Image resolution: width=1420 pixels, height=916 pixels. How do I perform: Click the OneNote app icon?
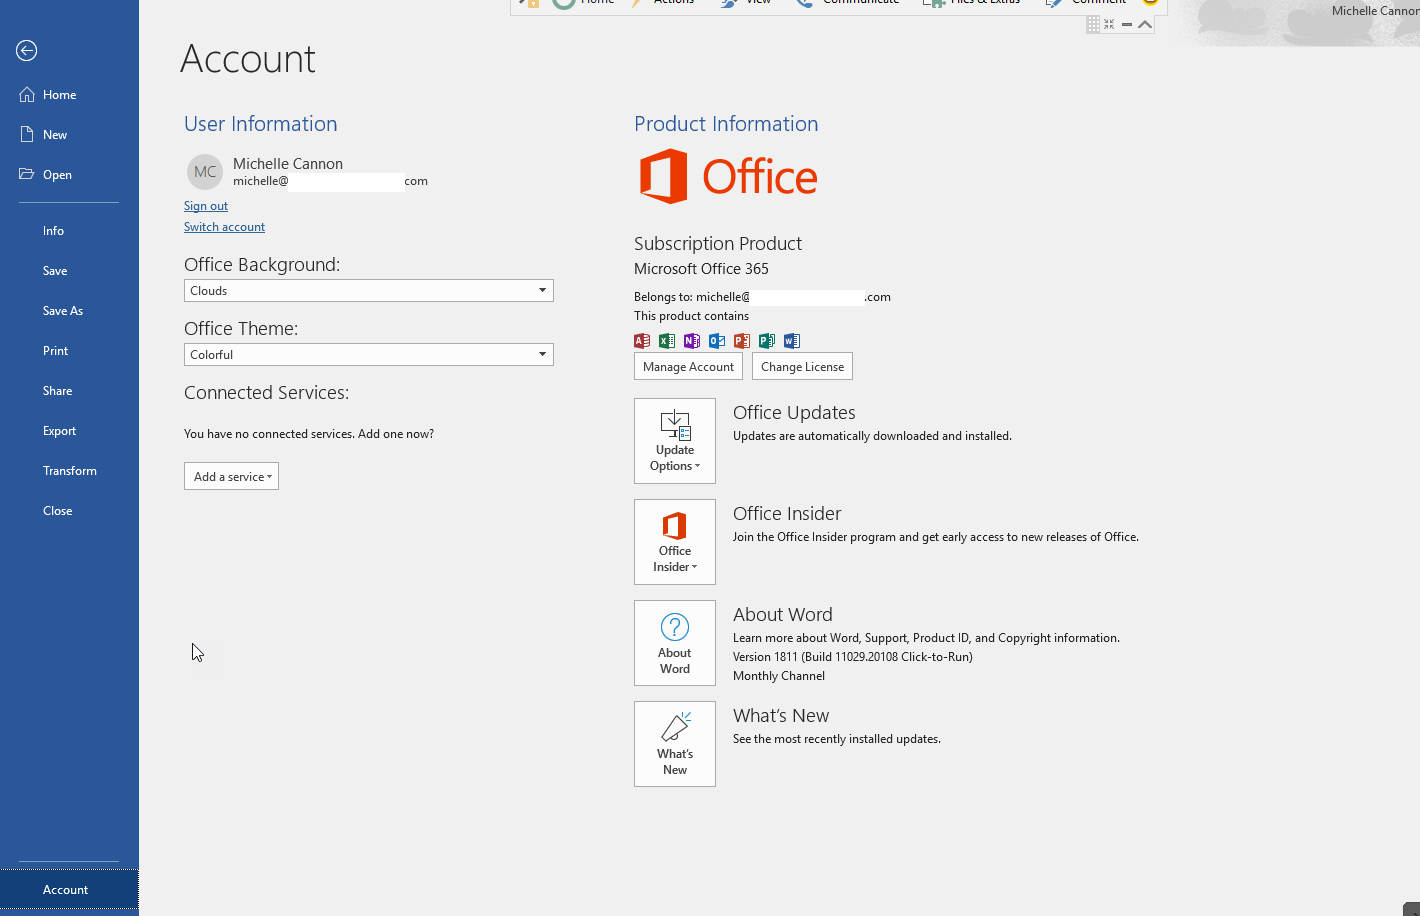692,341
